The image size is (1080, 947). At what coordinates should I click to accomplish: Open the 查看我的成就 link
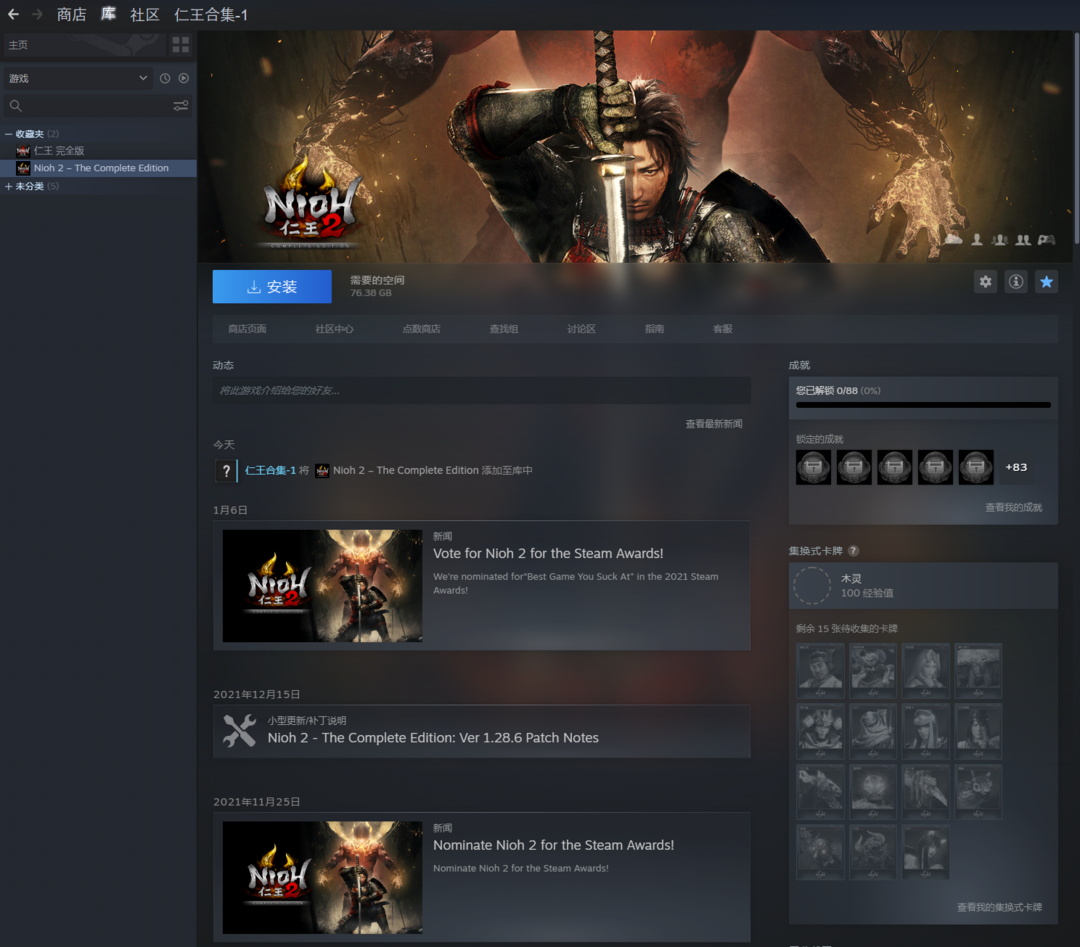pyautogui.click(x=1013, y=508)
